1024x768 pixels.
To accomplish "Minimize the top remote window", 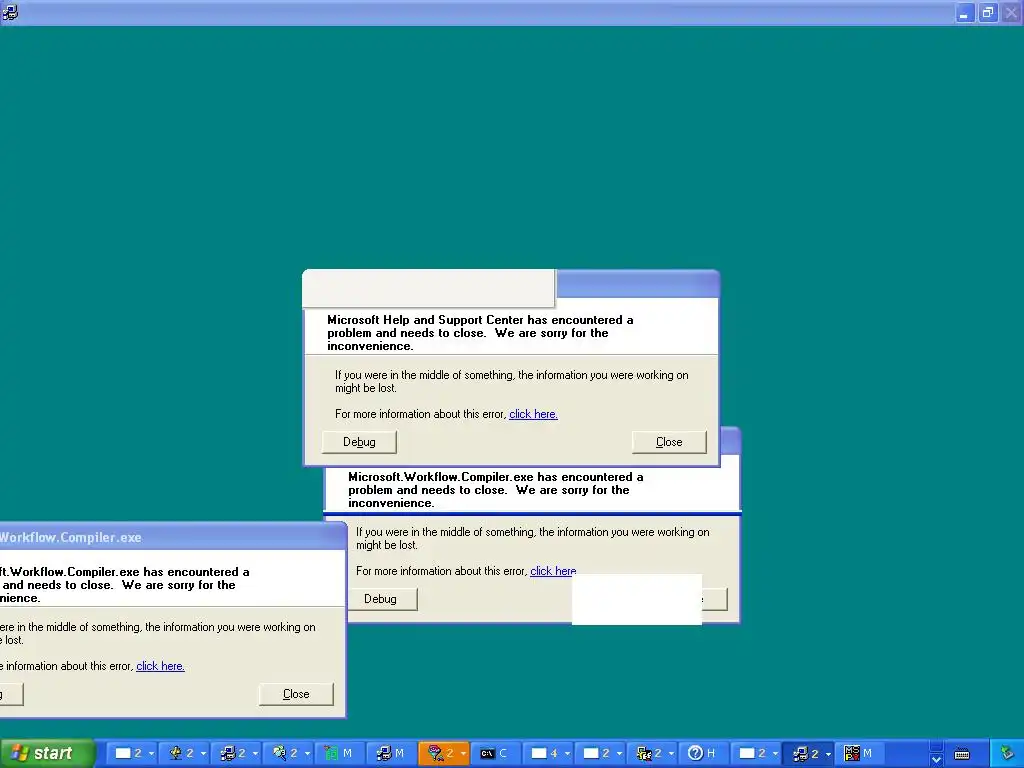I will coord(965,12).
